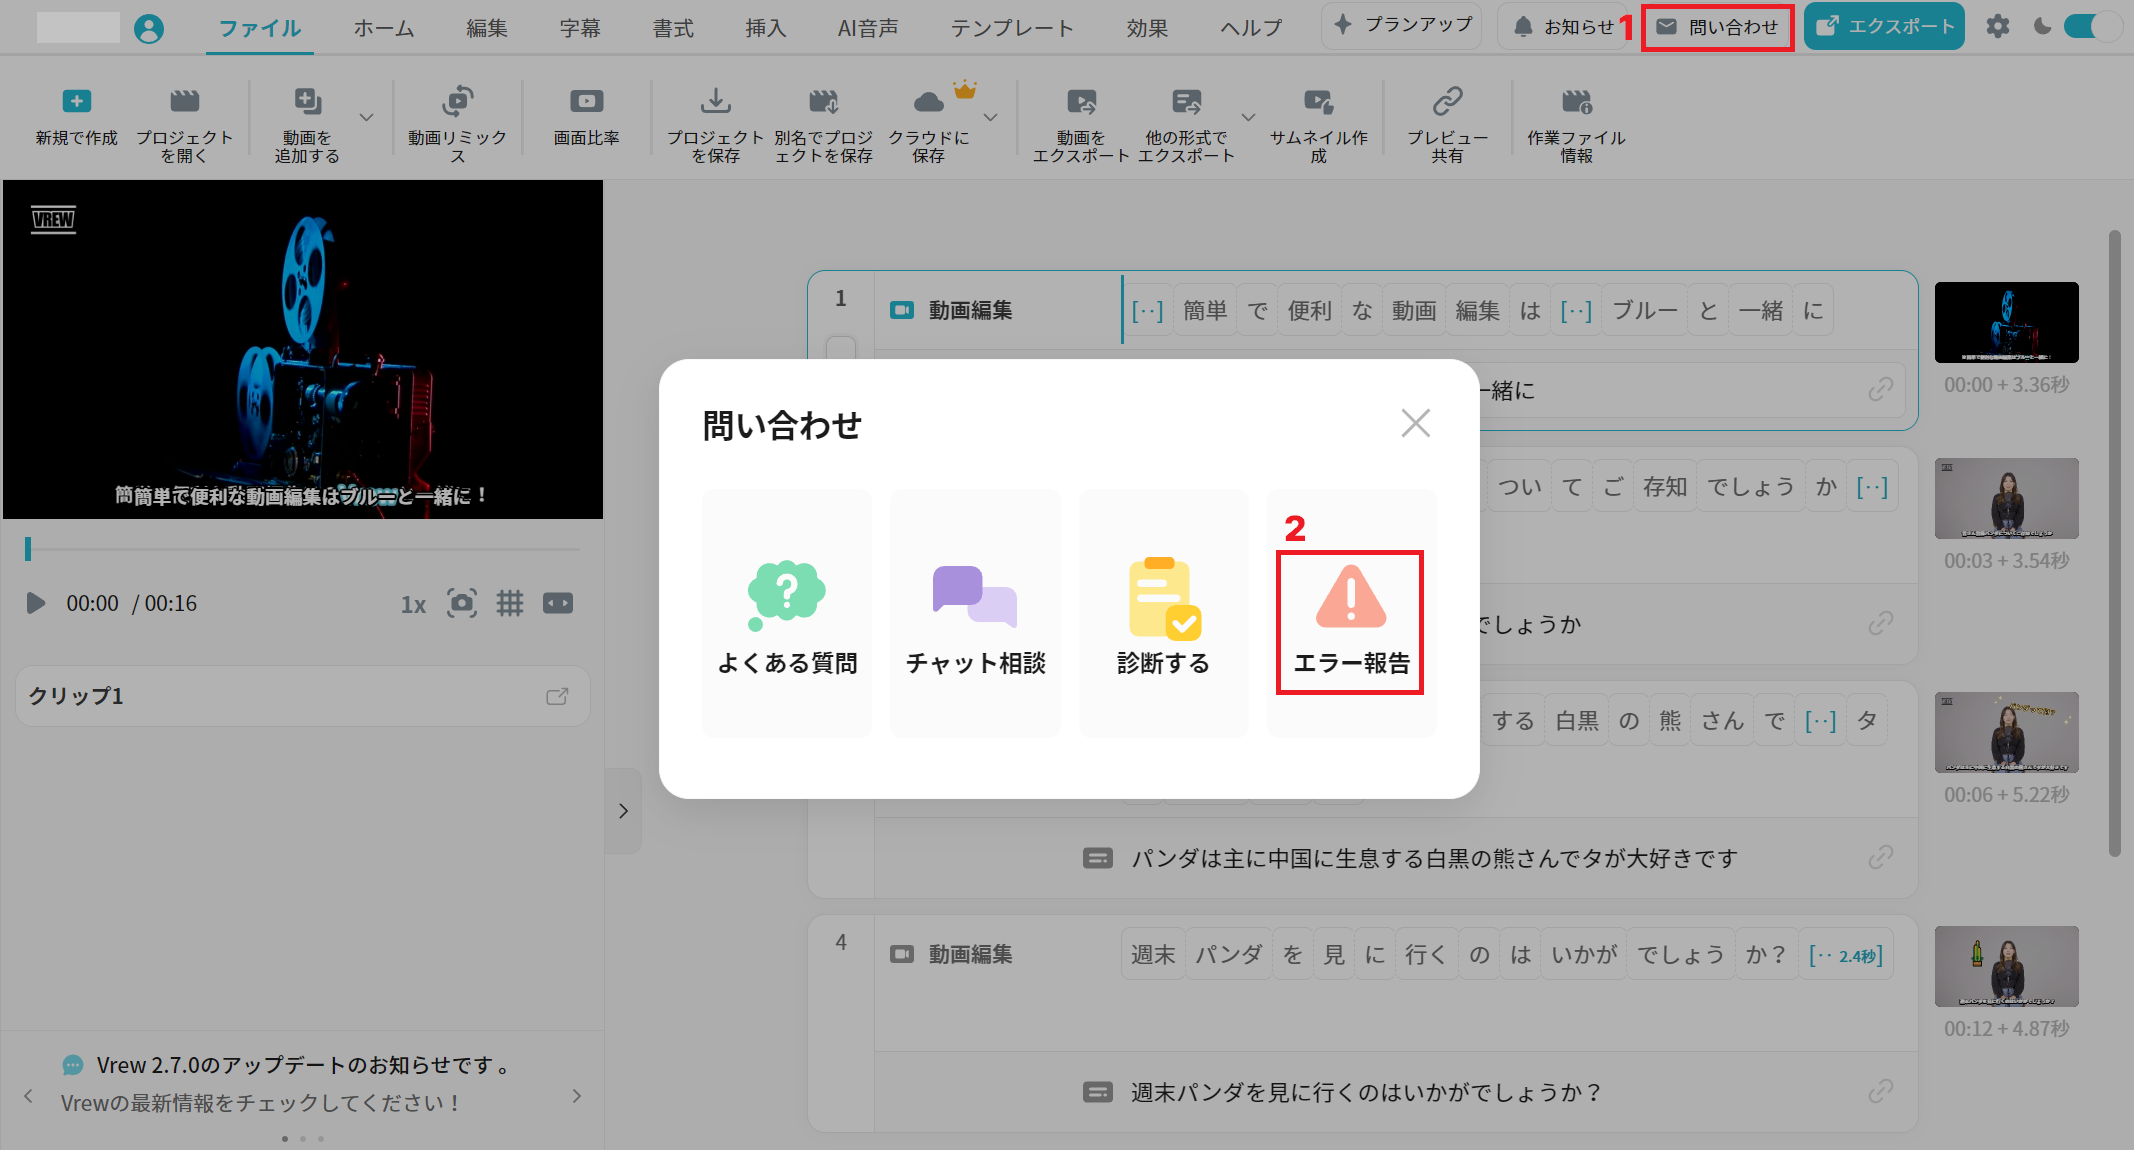This screenshot has width=2134, height=1150.
Task: Click the word ブルー in clip 1
Action: [x=1644, y=311]
